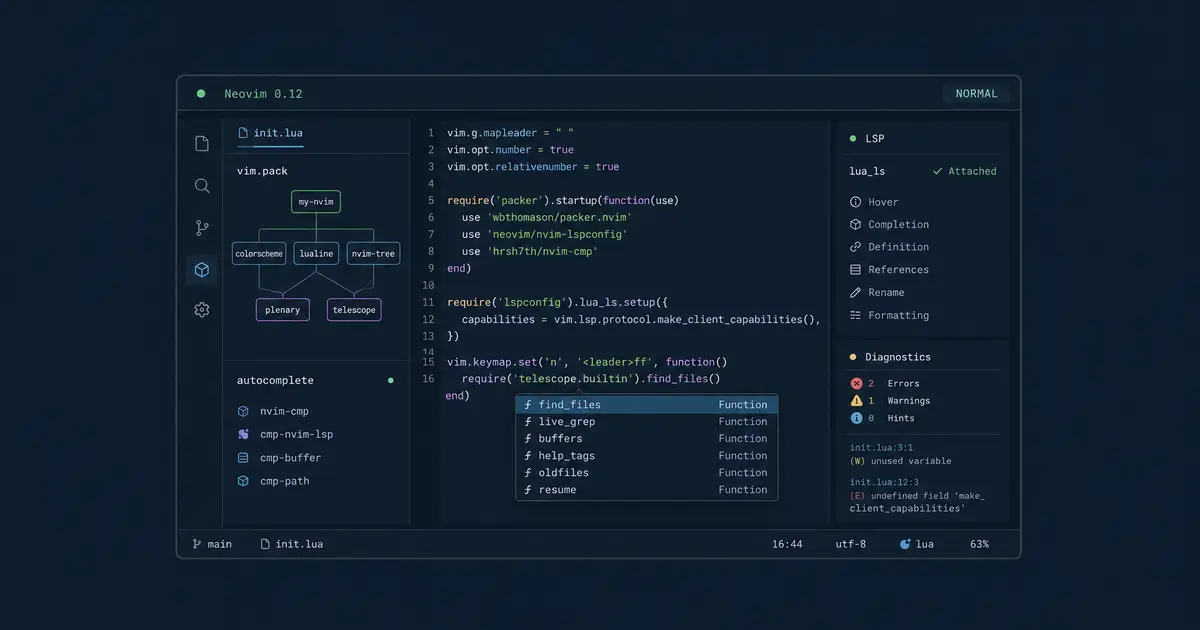Select the colorscheme graph node
This screenshot has height=630, width=1200.
(x=259, y=254)
